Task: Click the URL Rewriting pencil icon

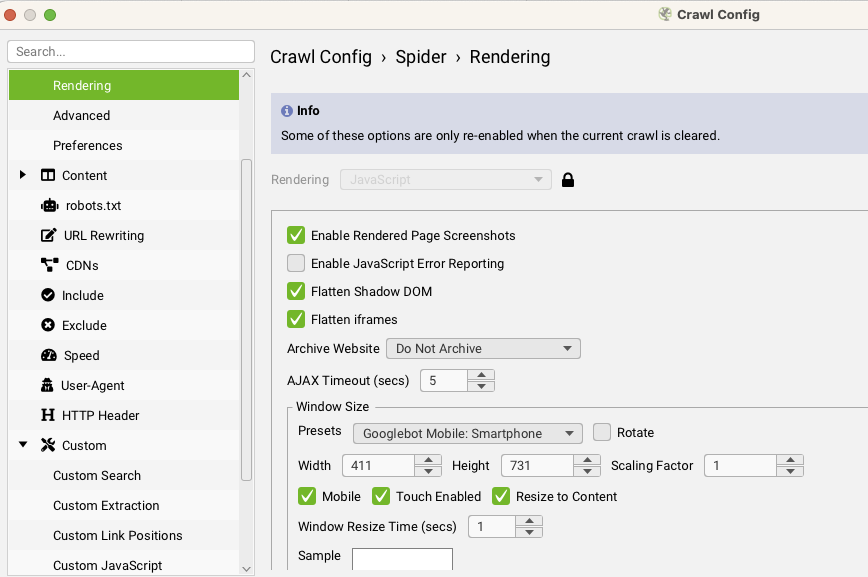Action: click(x=49, y=236)
